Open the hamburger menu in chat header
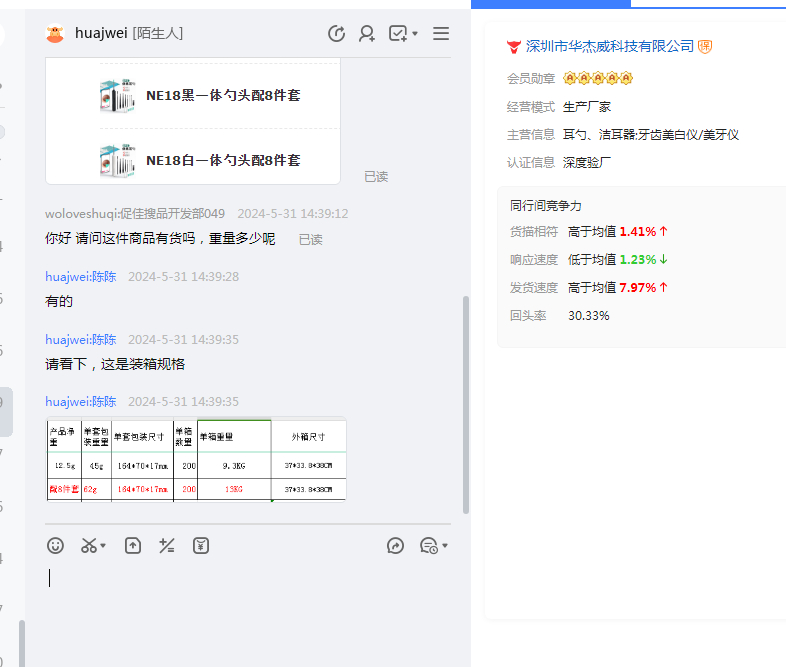 (440, 34)
